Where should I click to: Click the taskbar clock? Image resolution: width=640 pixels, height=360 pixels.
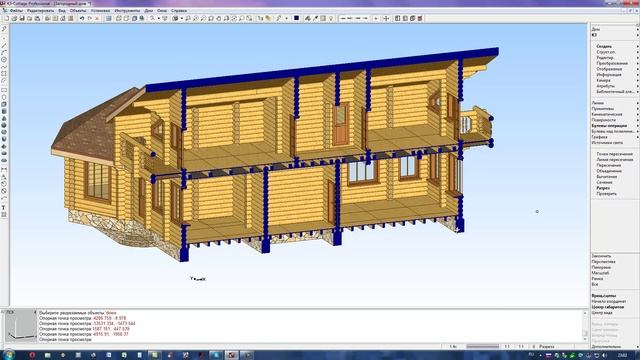(x=622, y=356)
